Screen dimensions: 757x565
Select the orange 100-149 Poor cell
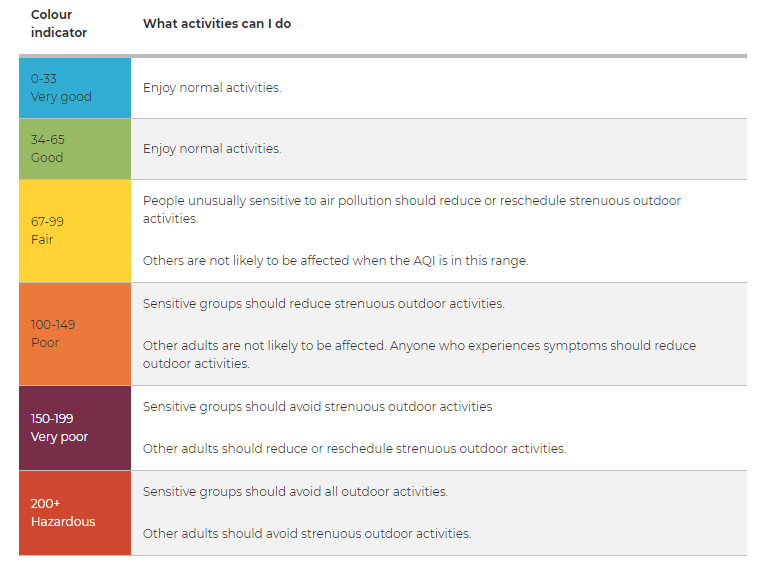pyautogui.click(x=75, y=334)
